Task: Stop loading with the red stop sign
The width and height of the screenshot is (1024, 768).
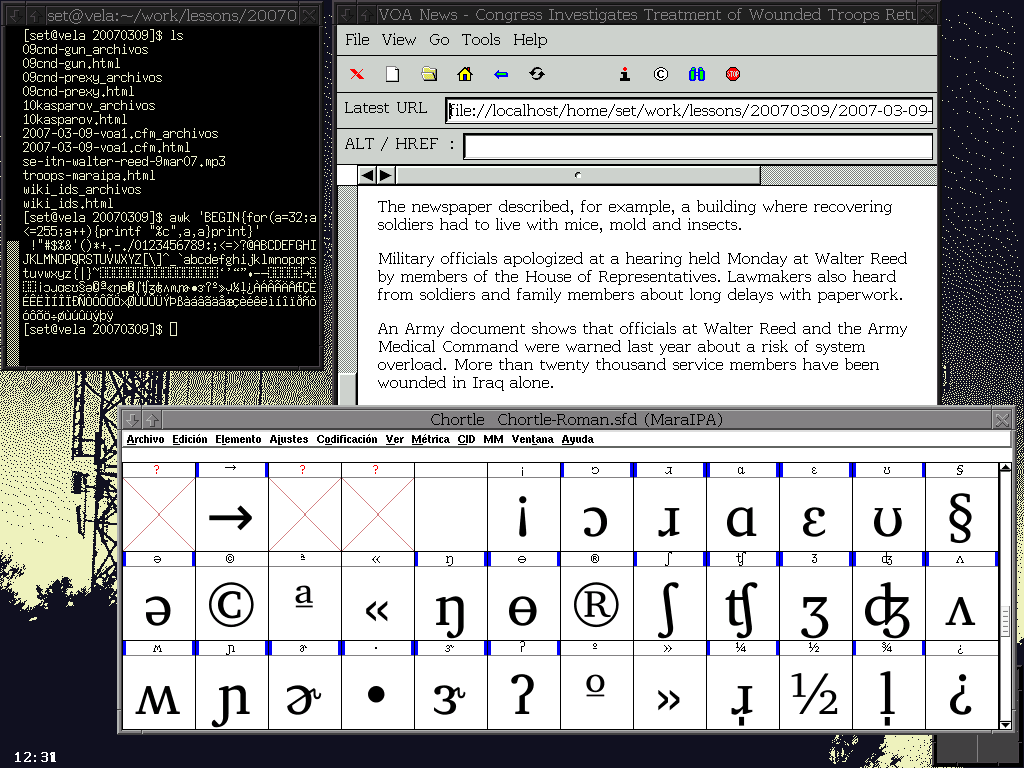Action: [x=733, y=74]
